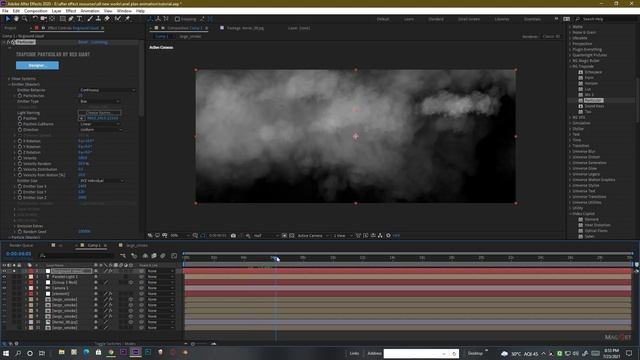
Task: Select the Hand tool
Action: (16, 19)
